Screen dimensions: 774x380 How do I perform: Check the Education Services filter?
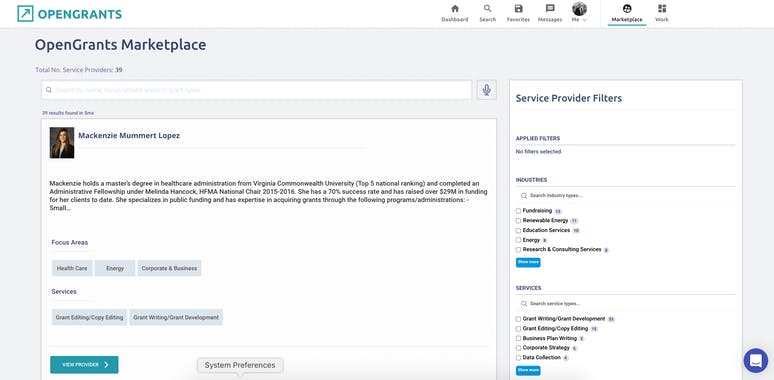pos(518,230)
